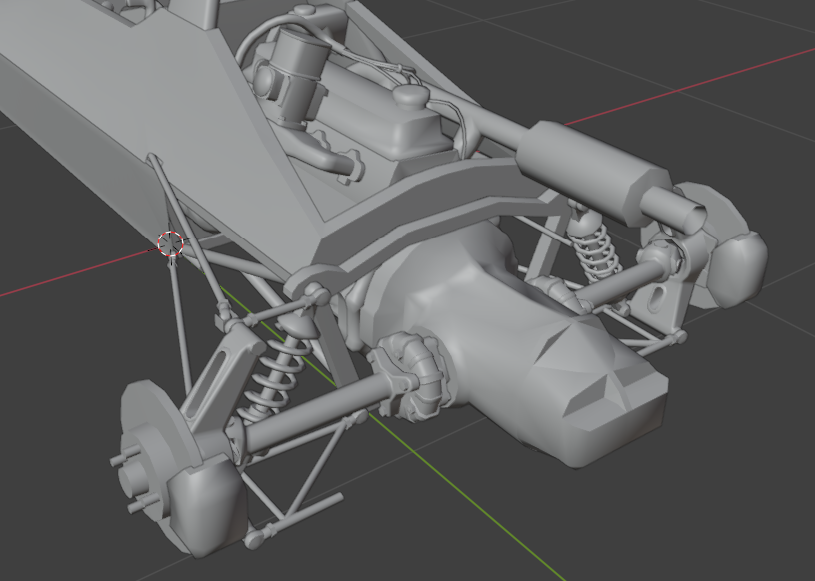Screen dimensions: 815x581
Task: Select the right rear brake caliper
Action: 739,269
